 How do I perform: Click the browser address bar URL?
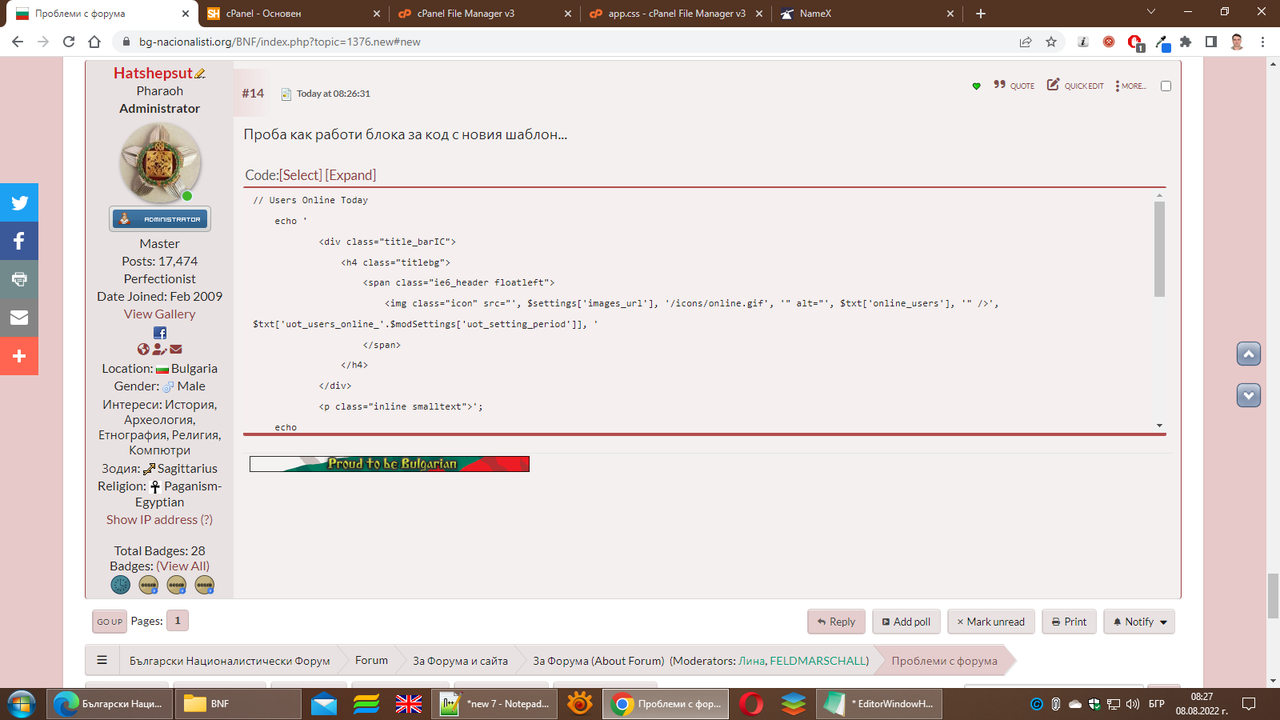tap(279, 42)
